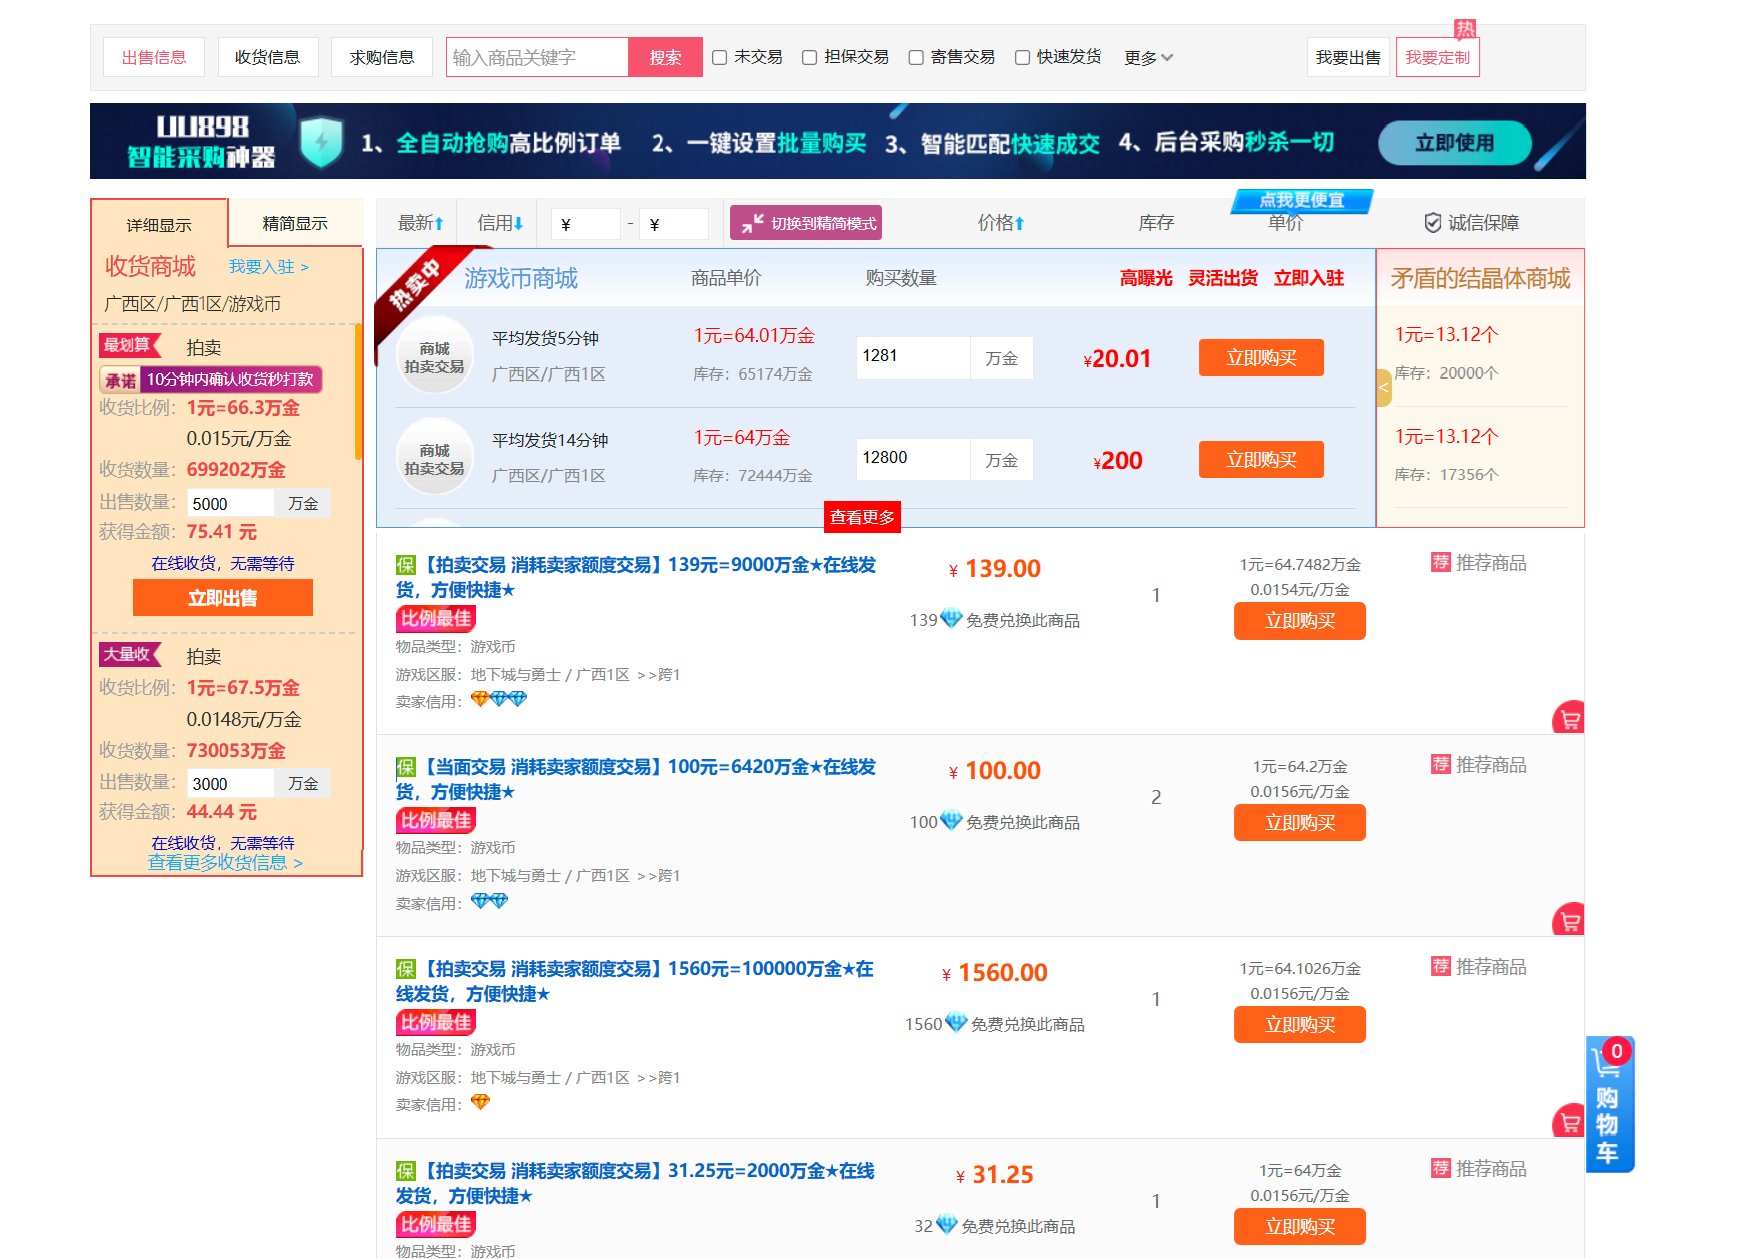Click the 保 badge on 100元 listing
The height and width of the screenshot is (1259, 1763).
click(405, 767)
